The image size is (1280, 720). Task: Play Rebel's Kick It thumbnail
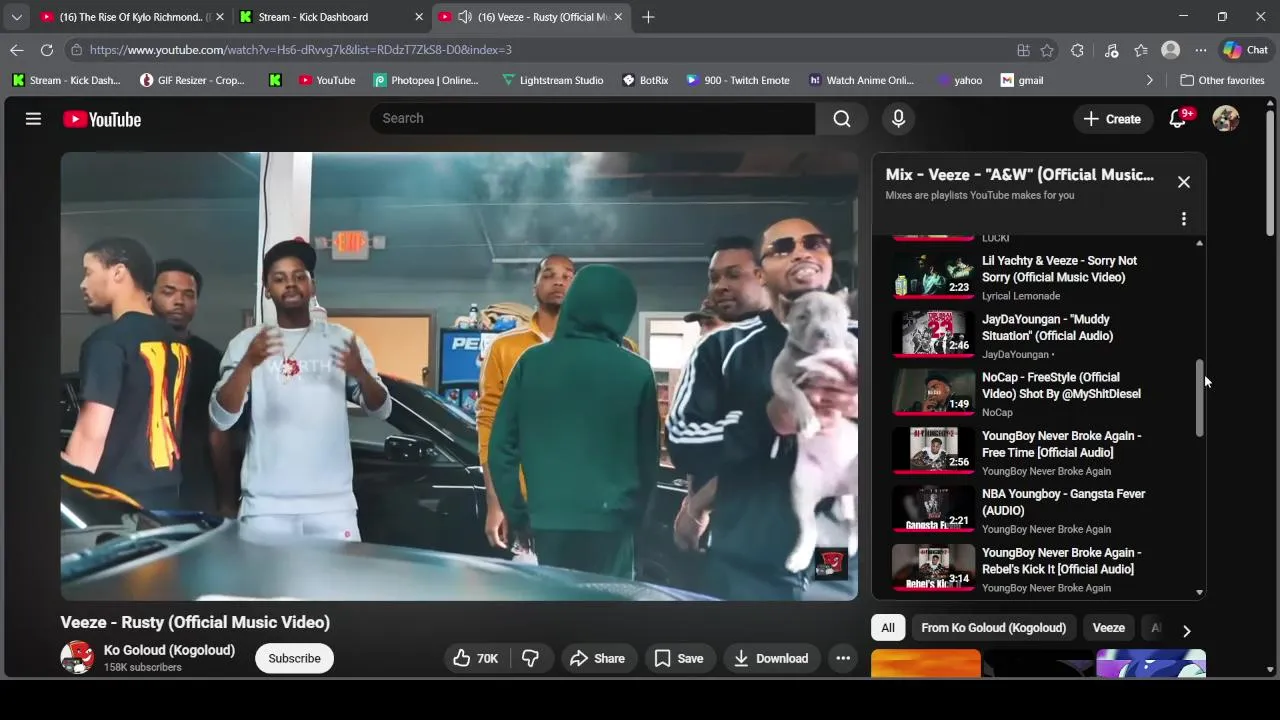tap(933, 568)
